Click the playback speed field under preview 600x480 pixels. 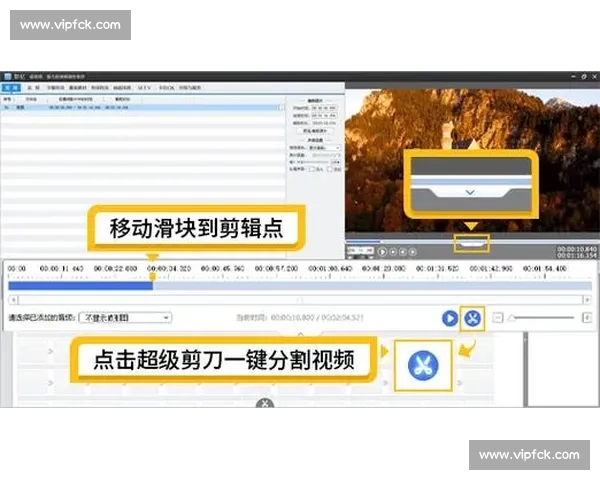coord(360,250)
